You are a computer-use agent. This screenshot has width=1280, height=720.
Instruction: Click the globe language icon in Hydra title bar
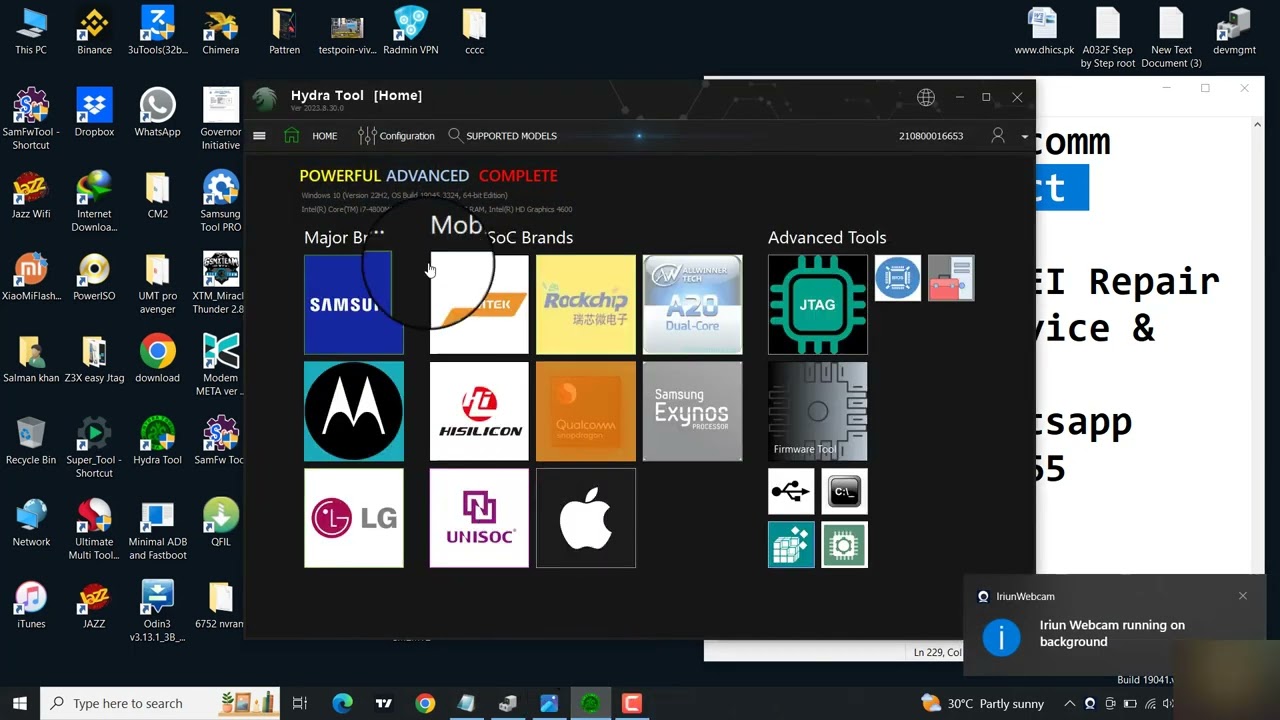click(926, 97)
